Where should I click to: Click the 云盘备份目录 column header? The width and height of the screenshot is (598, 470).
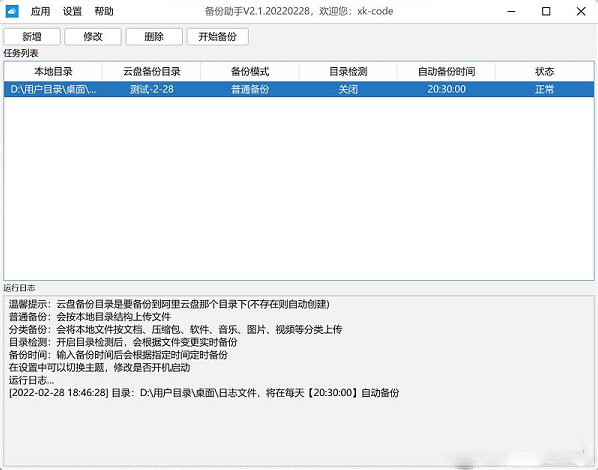[151, 71]
